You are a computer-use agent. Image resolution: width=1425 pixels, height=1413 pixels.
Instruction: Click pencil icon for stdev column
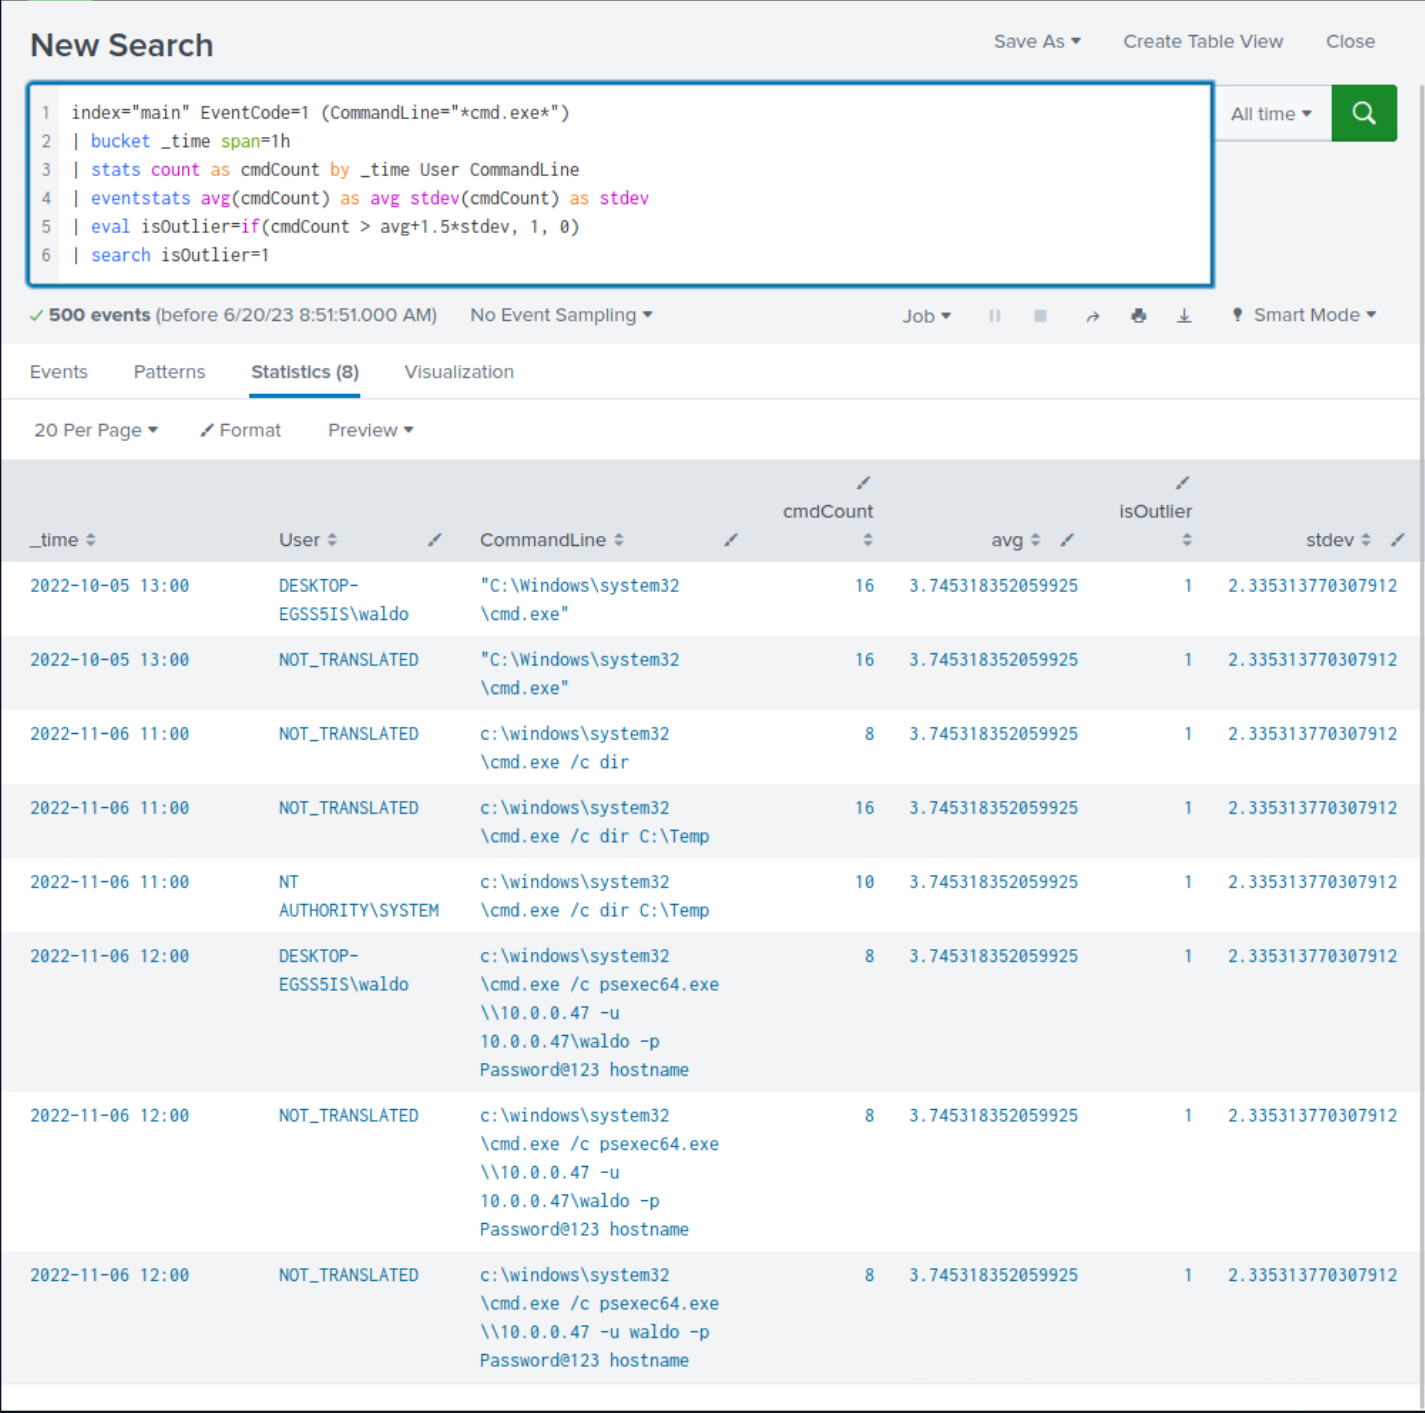[1397, 540]
